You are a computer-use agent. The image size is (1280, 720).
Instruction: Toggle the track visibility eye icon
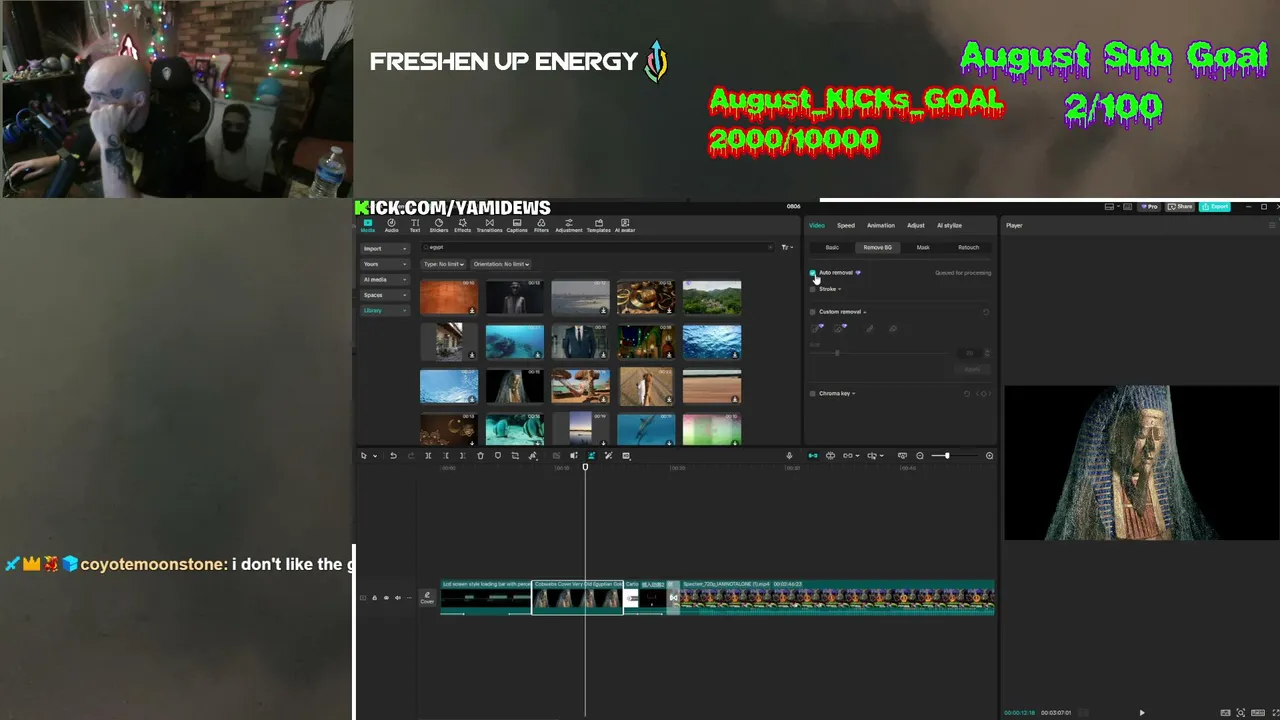386,598
